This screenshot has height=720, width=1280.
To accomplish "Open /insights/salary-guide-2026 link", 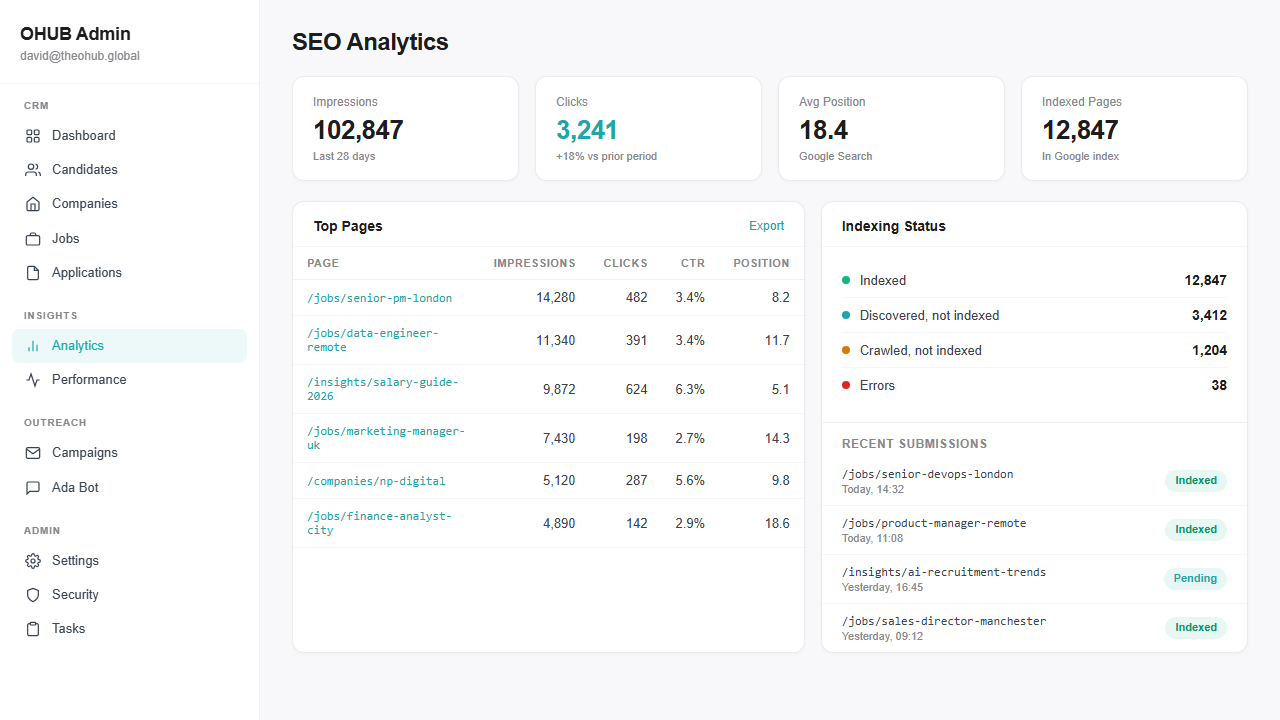I will pyautogui.click(x=383, y=389).
